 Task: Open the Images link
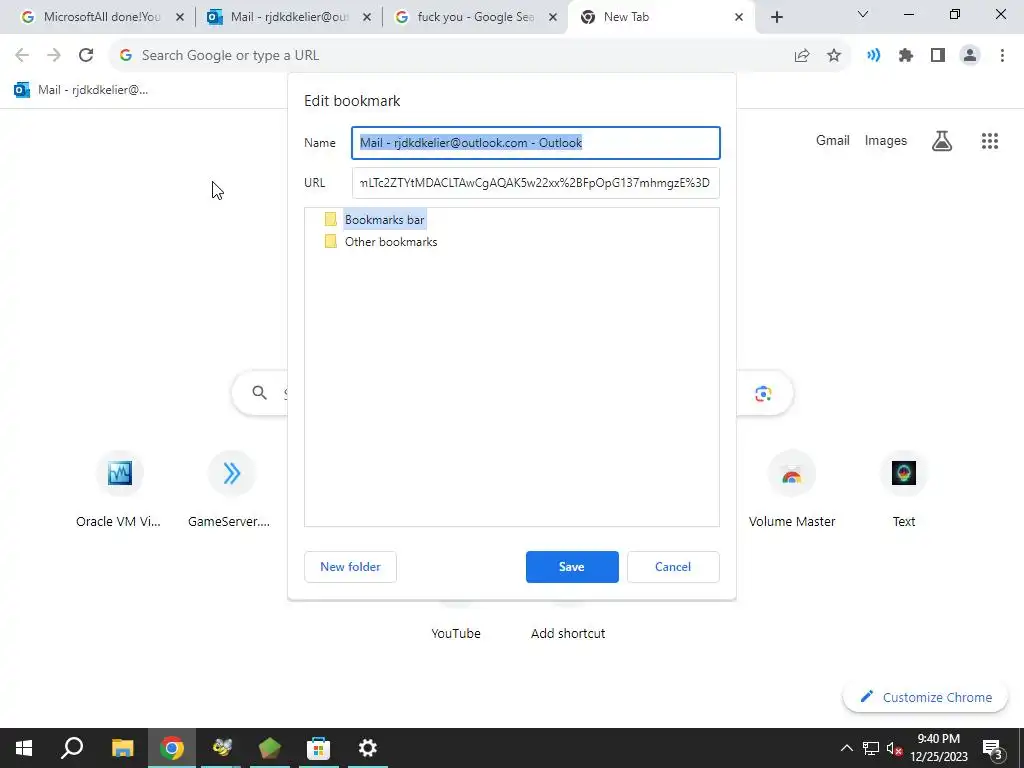pos(886,140)
